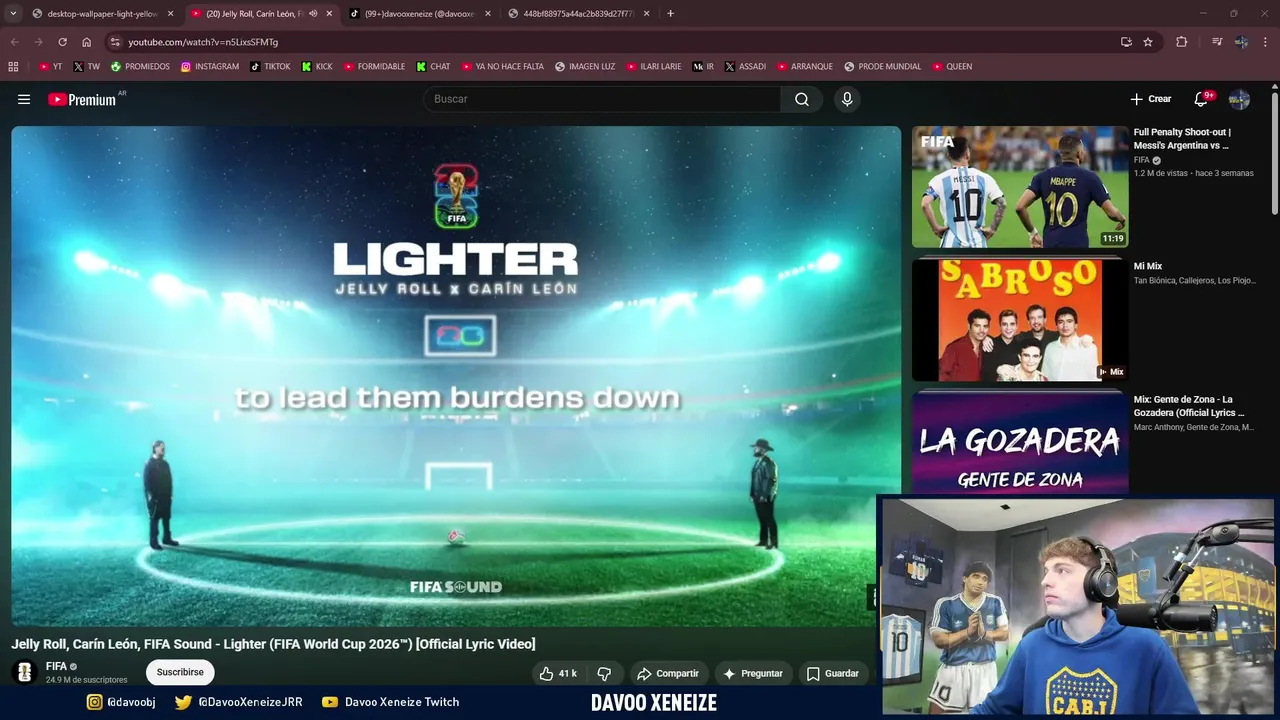1280x720 pixels.
Task: Open FIFA channel name link
Action: [x=56, y=666]
